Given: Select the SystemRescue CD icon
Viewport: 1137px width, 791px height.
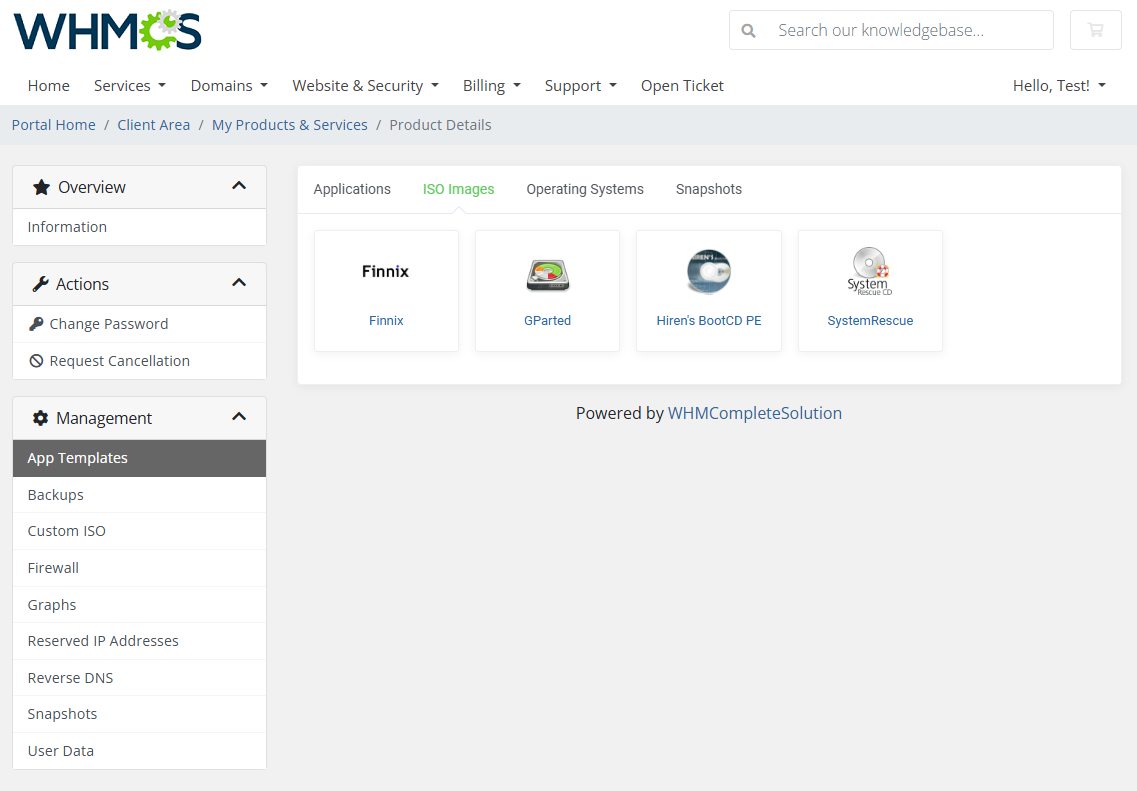Looking at the screenshot, I should point(869,271).
